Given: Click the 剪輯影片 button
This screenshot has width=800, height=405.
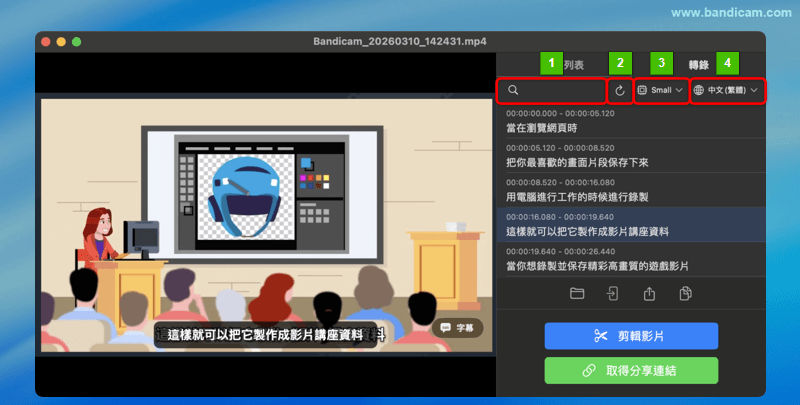Looking at the screenshot, I should coord(631,336).
